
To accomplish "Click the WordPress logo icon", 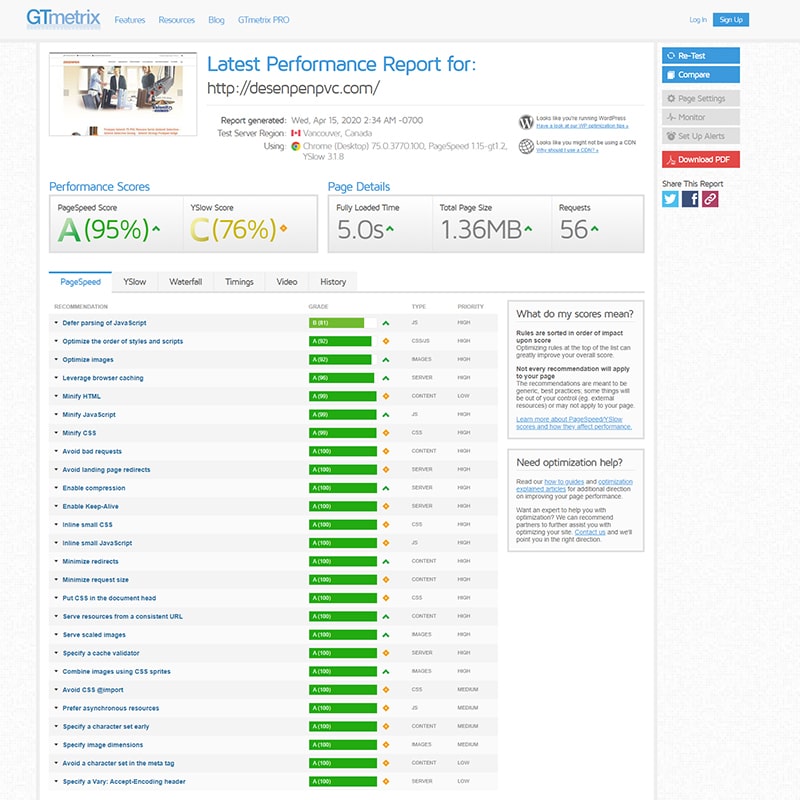I will click(526, 122).
